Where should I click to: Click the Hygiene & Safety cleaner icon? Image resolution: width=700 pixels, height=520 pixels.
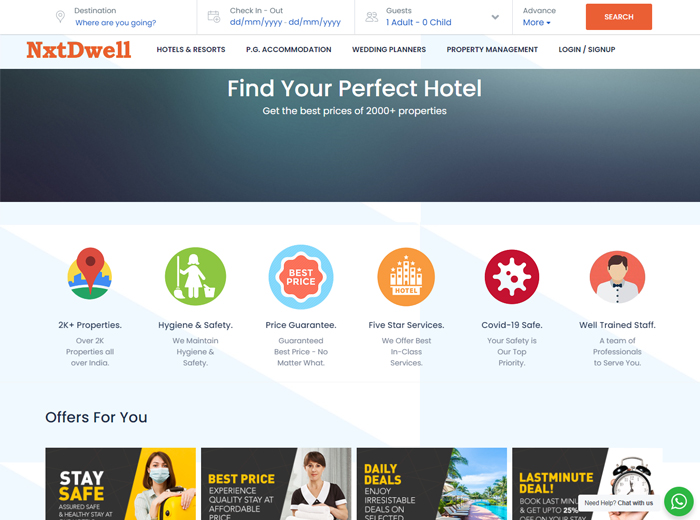pyautogui.click(x=196, y=276)
